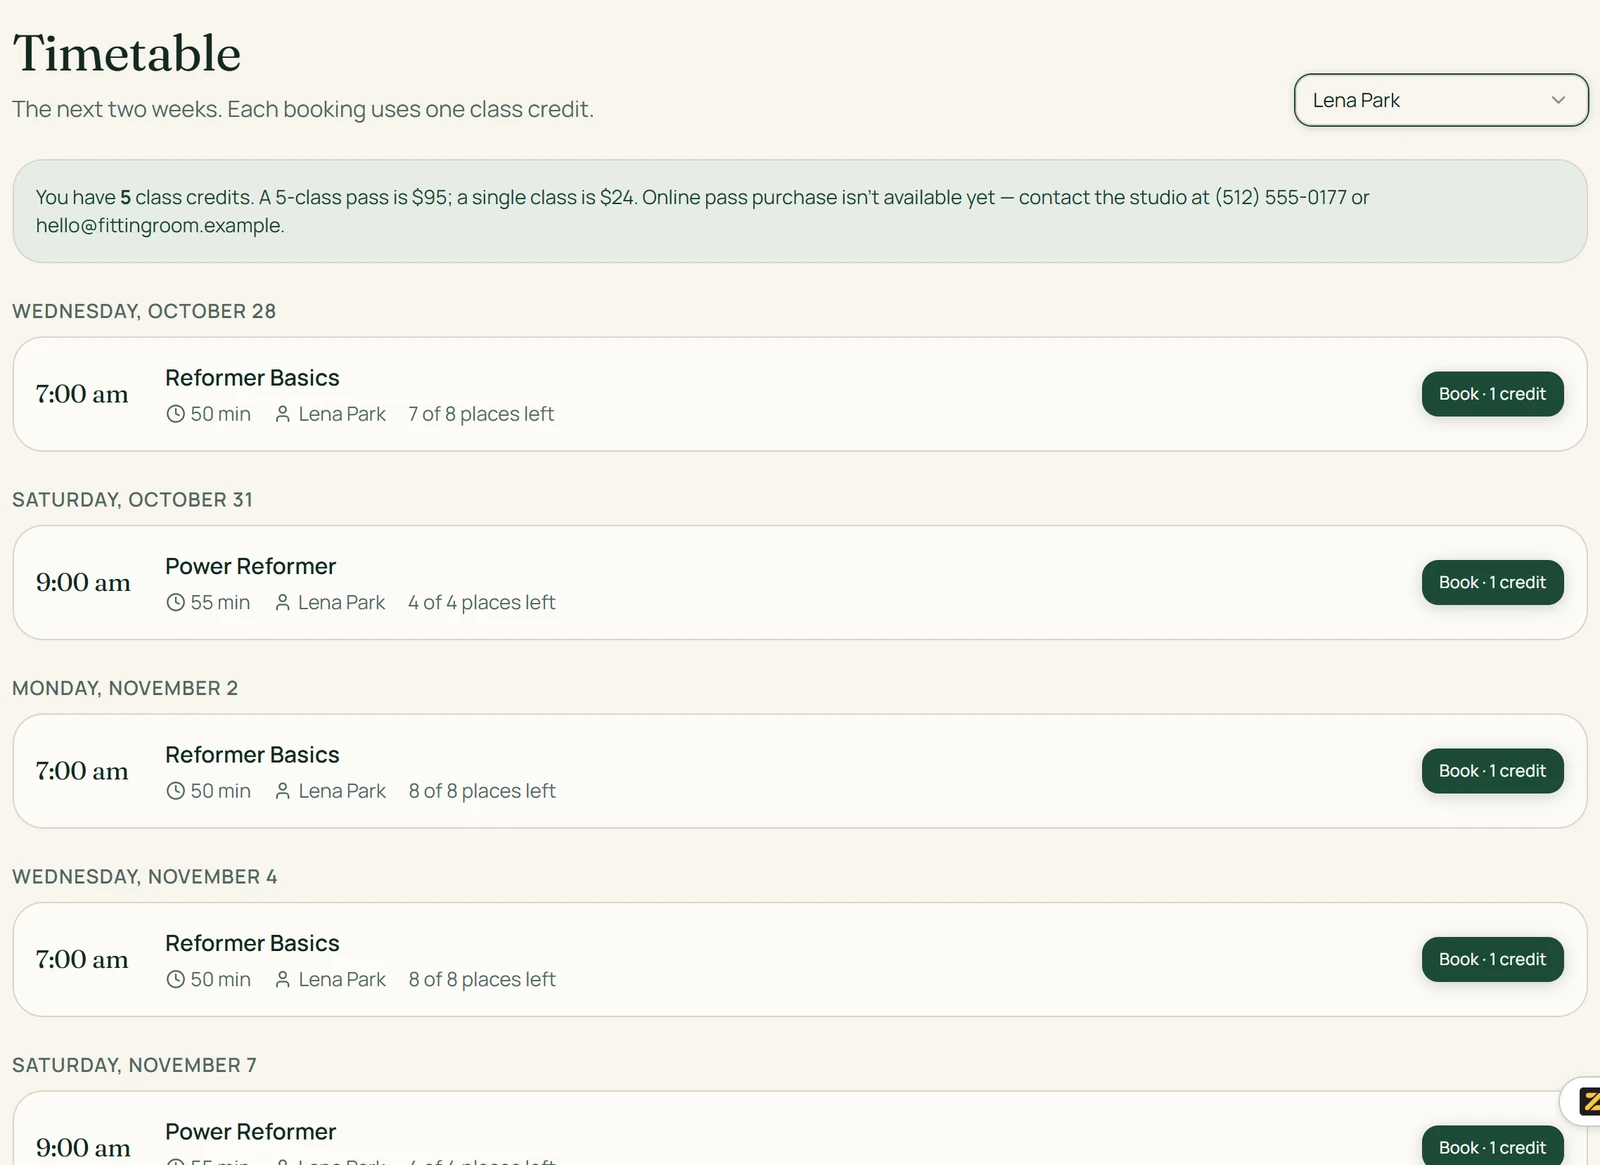Click the clock icon for November 2 class
1600x1165 pixels.
(175, 791)
